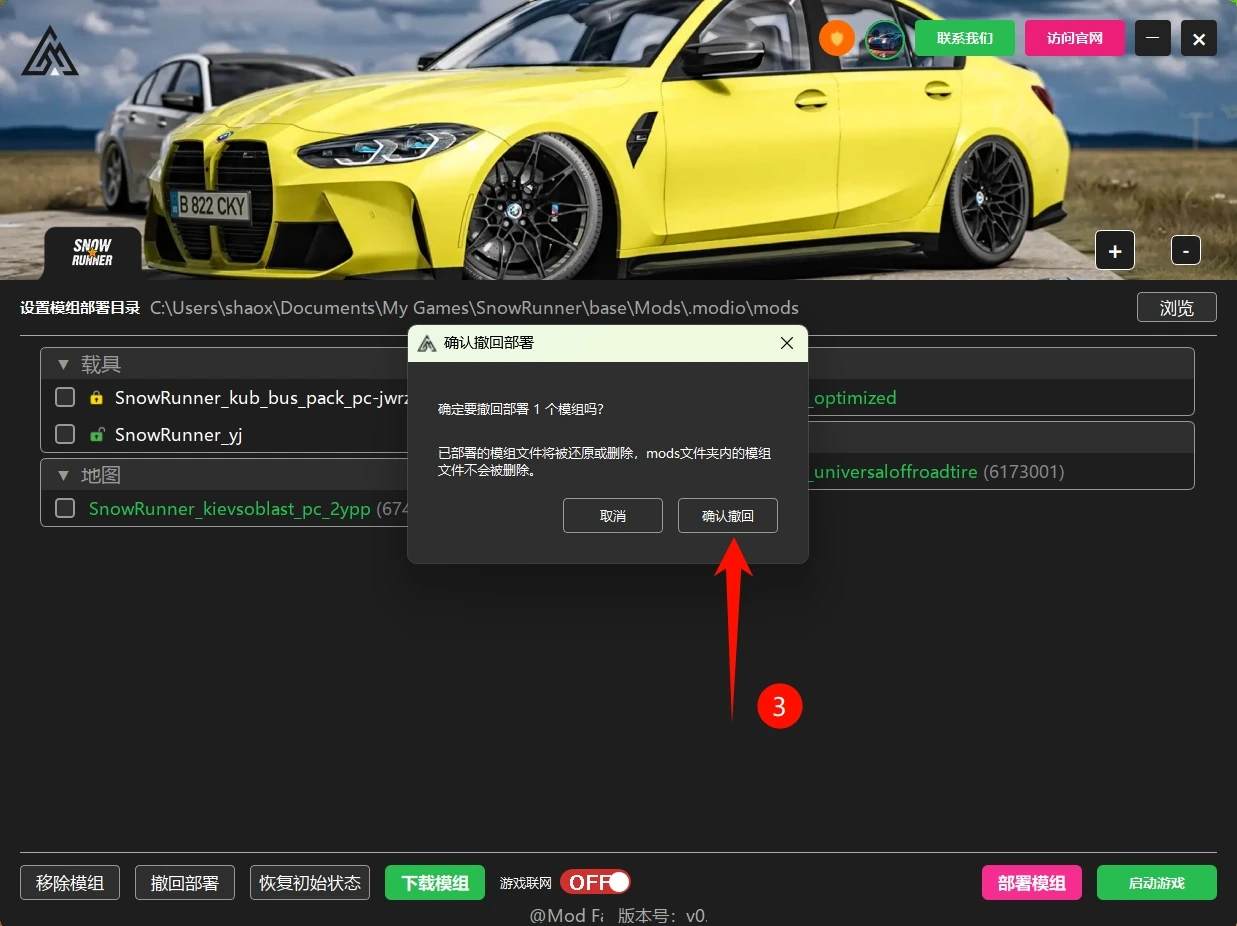The height and width of the screenshot is (926, 1237).
Task: Collapse the 地图 category group
Action: [x=64, y=476]
